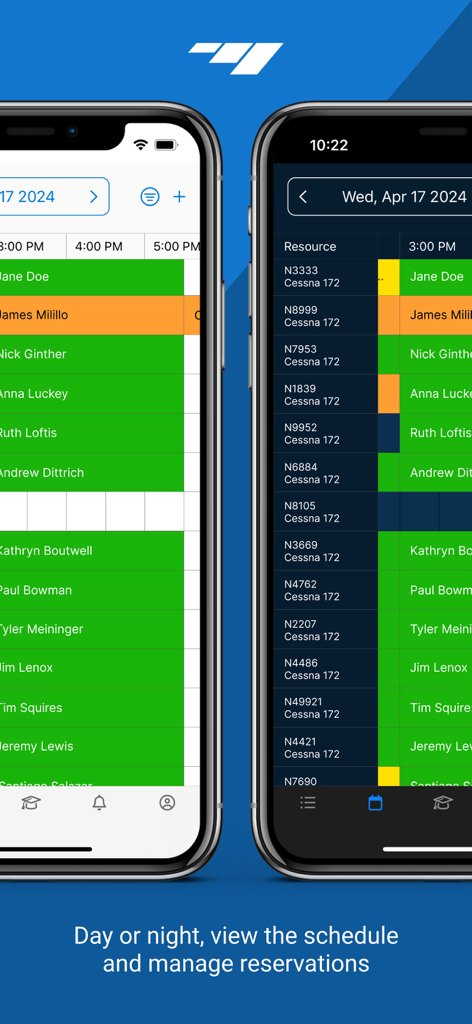Image resolution: width=472 pixels, height=1024 pixels.
Task: Select the 4:00 PM column header
Action: click(105, 246)
